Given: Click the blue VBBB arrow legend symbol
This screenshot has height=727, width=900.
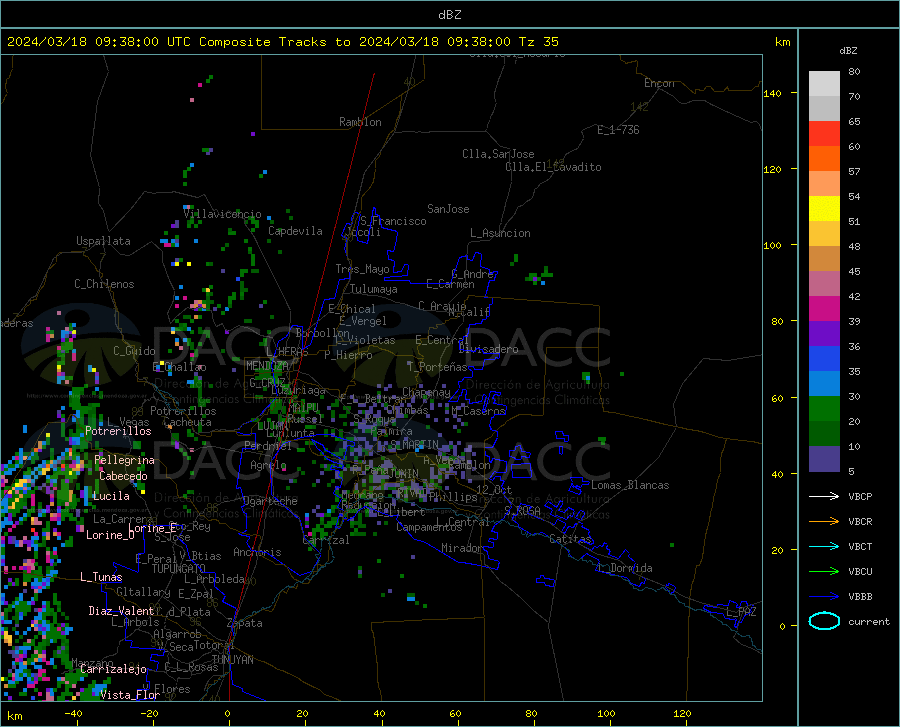Looking at the screenshot, I should tap(824, 597).
